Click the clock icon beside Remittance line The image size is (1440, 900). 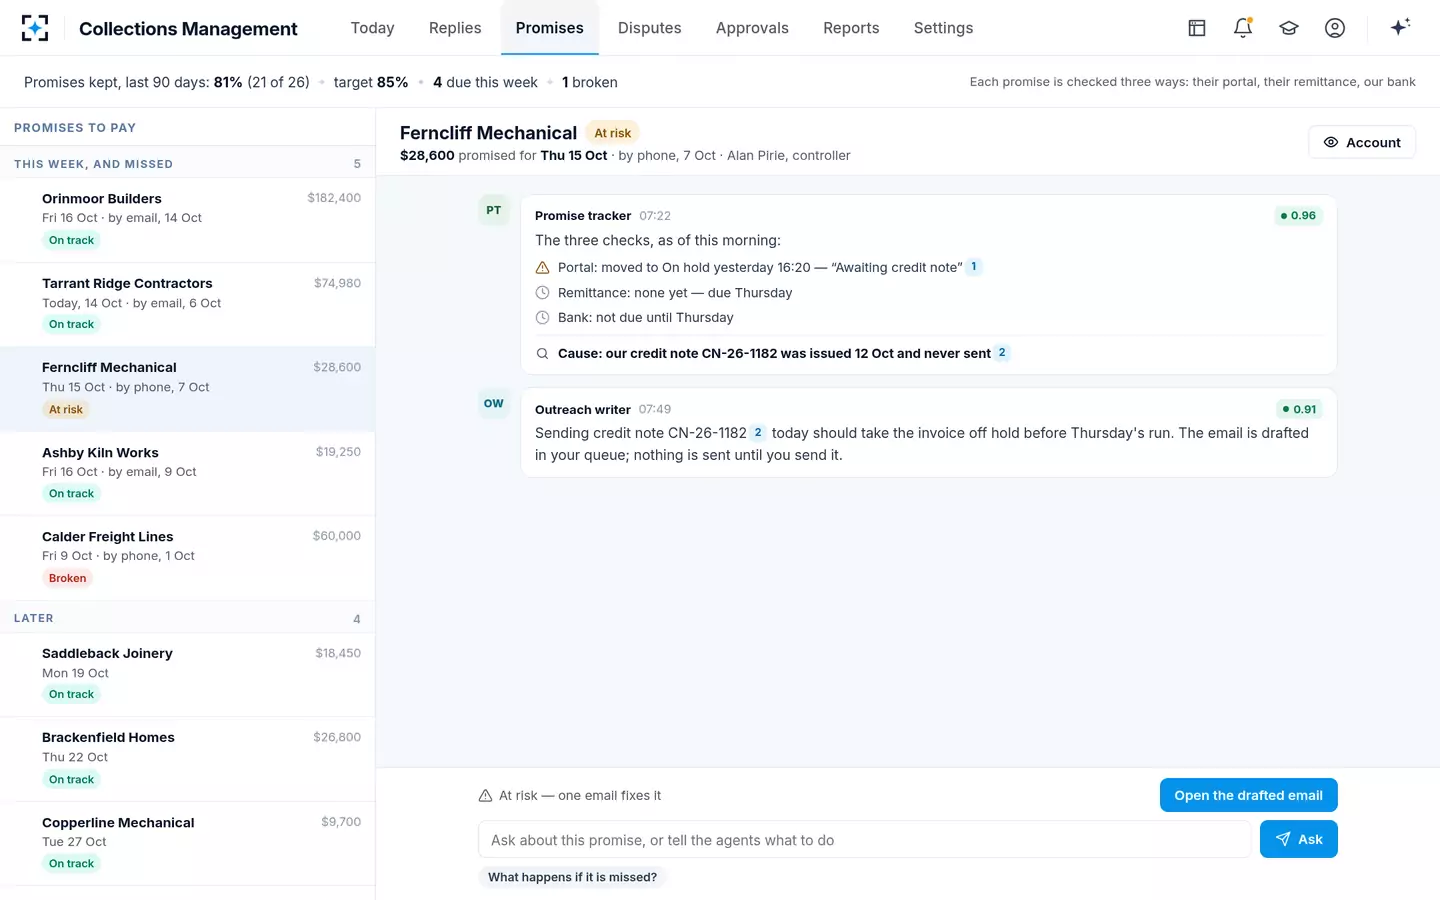(x=542, y=293)
